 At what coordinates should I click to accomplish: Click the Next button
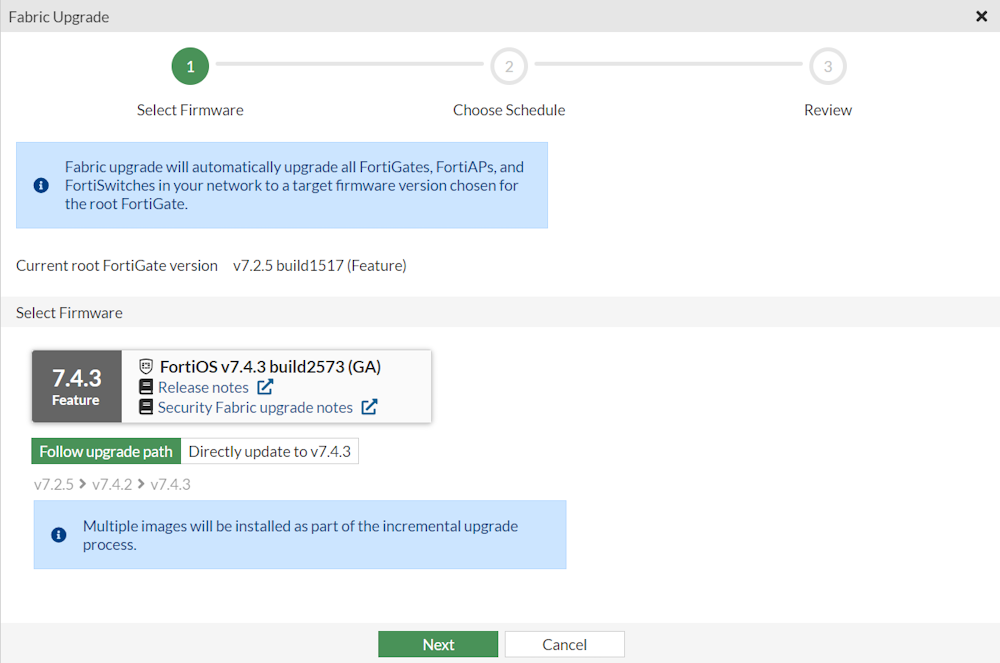(438, 645)
